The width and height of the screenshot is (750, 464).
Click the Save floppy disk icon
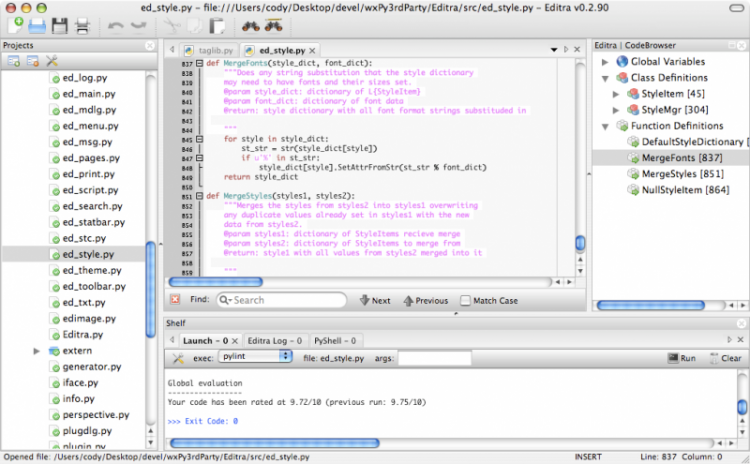59,26
